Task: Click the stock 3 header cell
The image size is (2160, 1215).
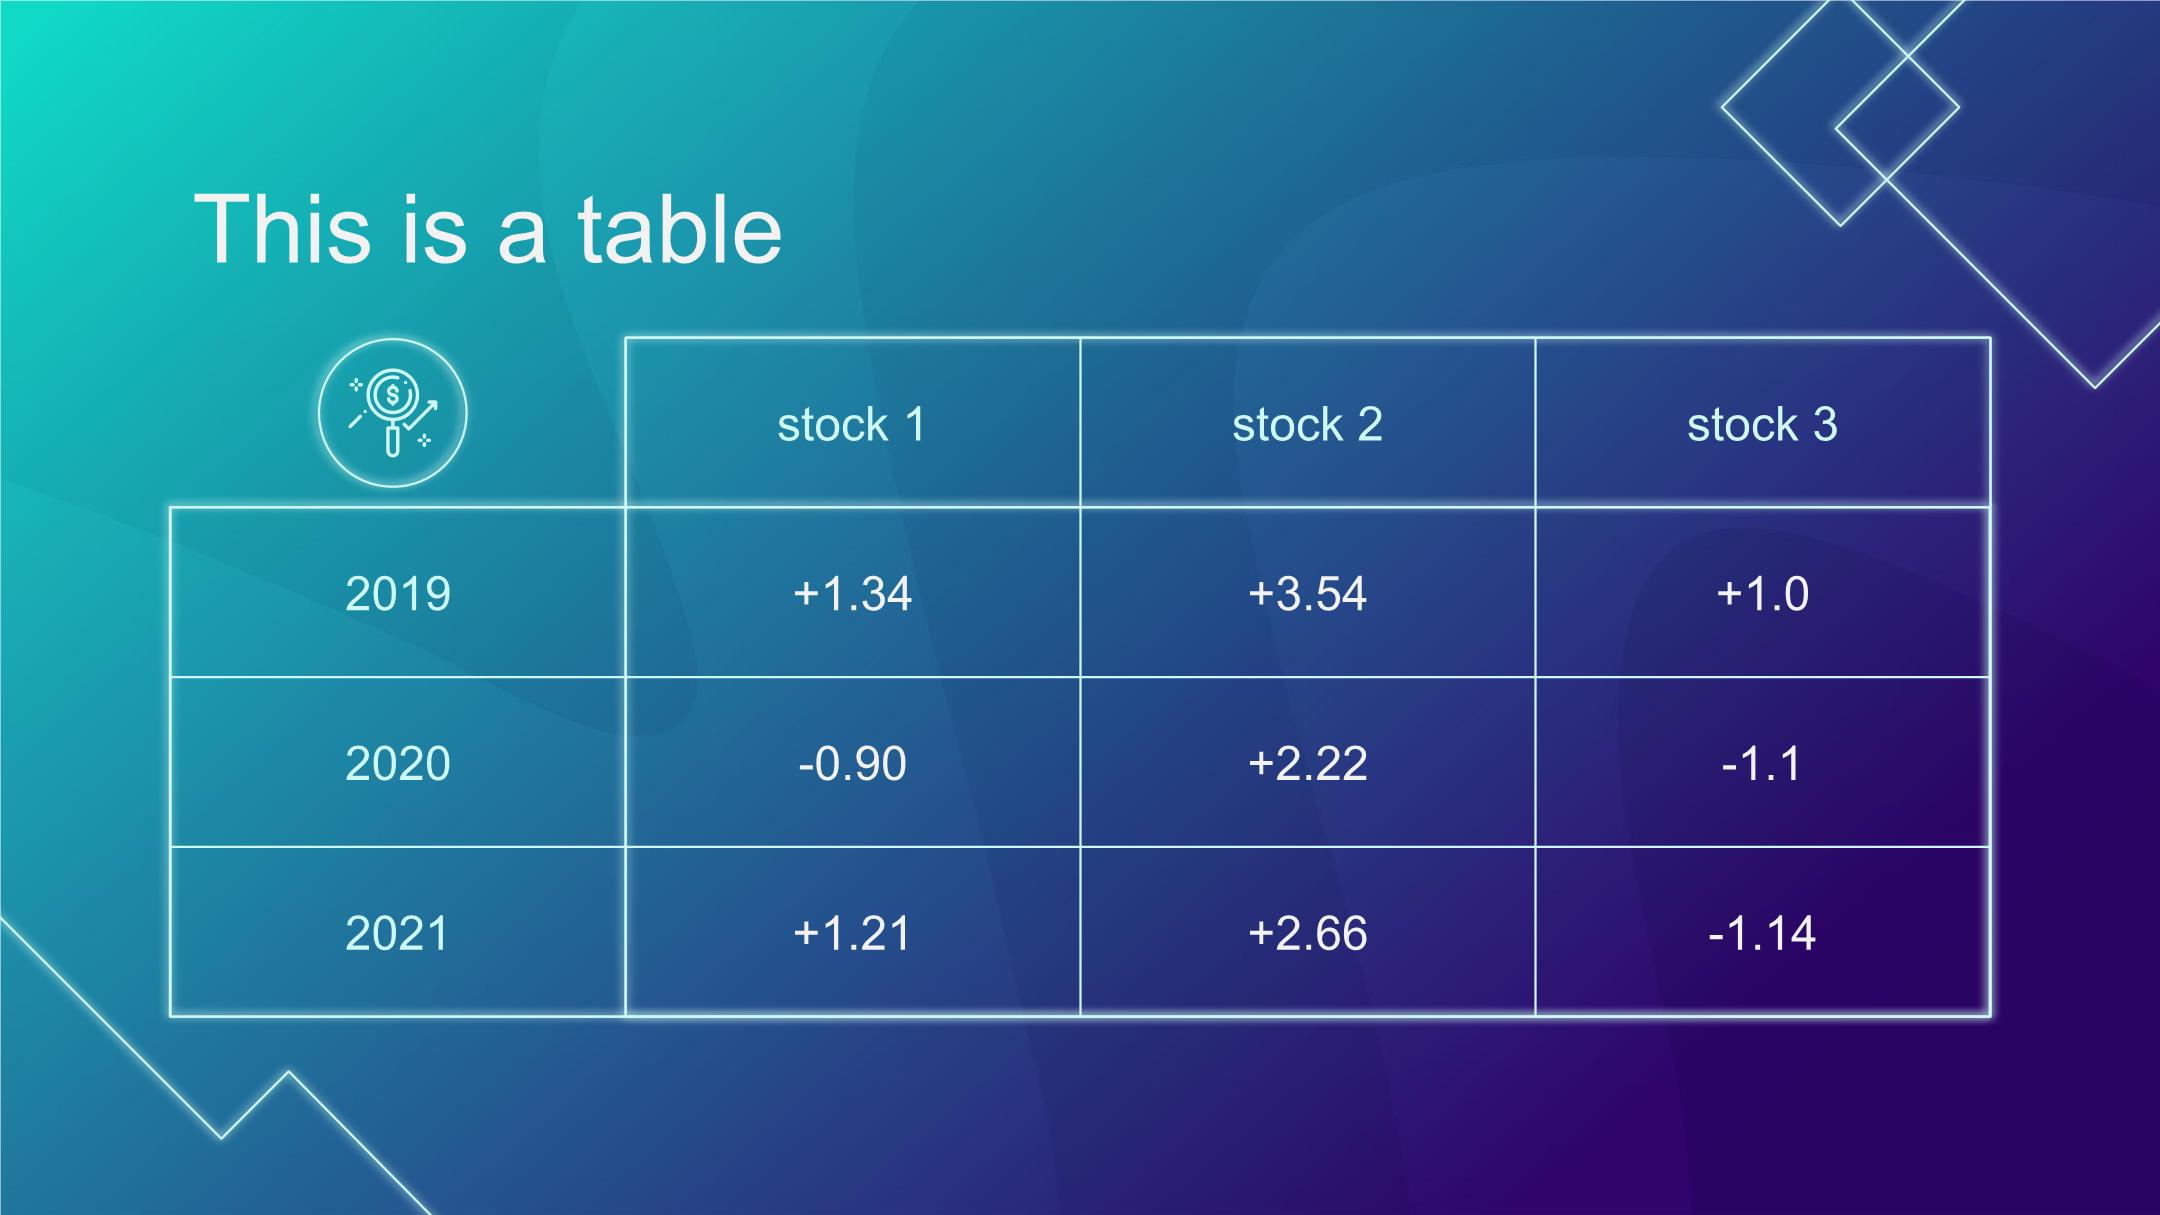Action: click(x=1762, y=423)
